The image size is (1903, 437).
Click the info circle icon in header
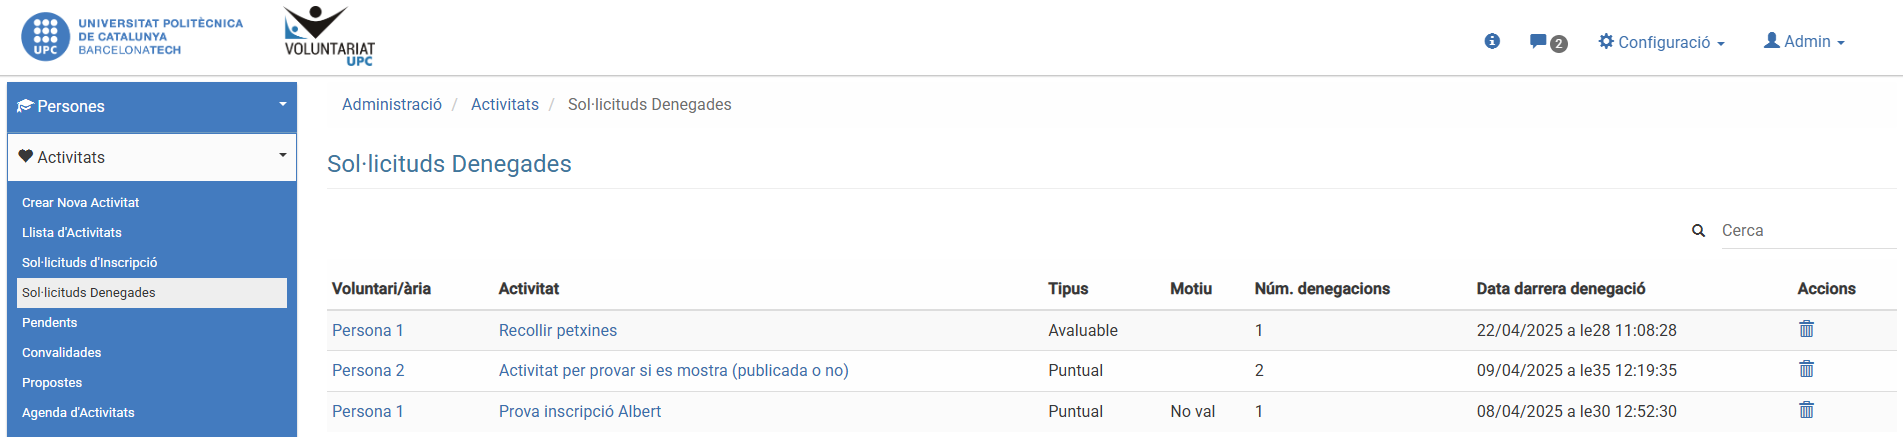(x=1492, y=41)
